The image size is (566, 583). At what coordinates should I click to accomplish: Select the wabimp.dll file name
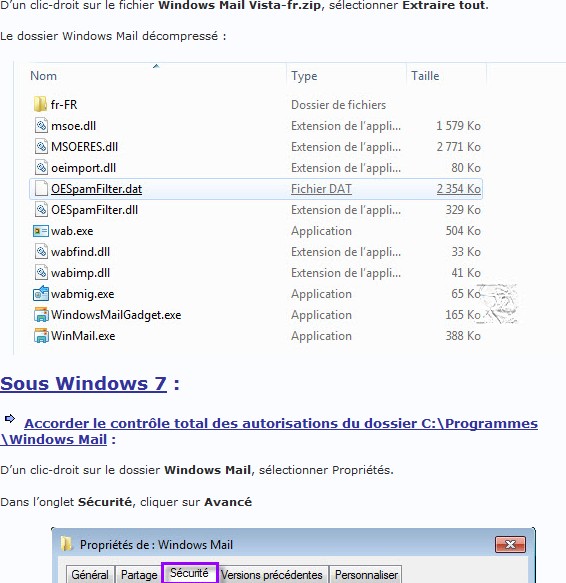80,273
